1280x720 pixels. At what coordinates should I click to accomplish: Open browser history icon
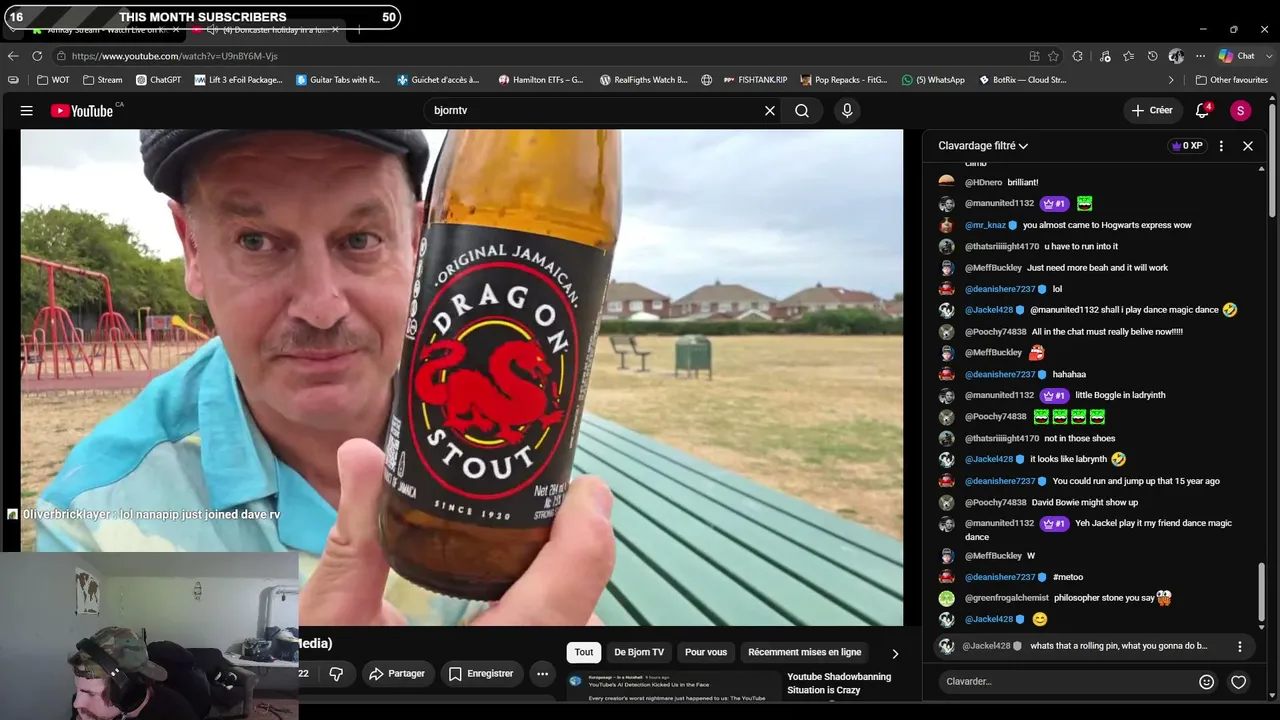[x=1152, y=56]
